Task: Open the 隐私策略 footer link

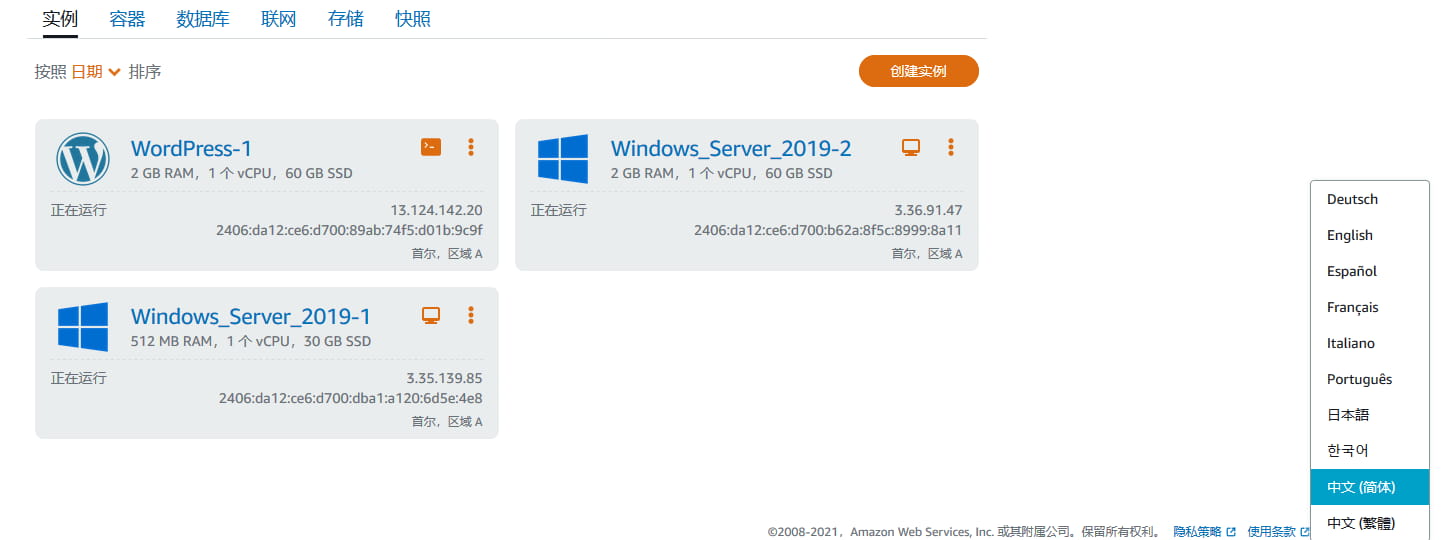Action: [x=1198, y=532]
